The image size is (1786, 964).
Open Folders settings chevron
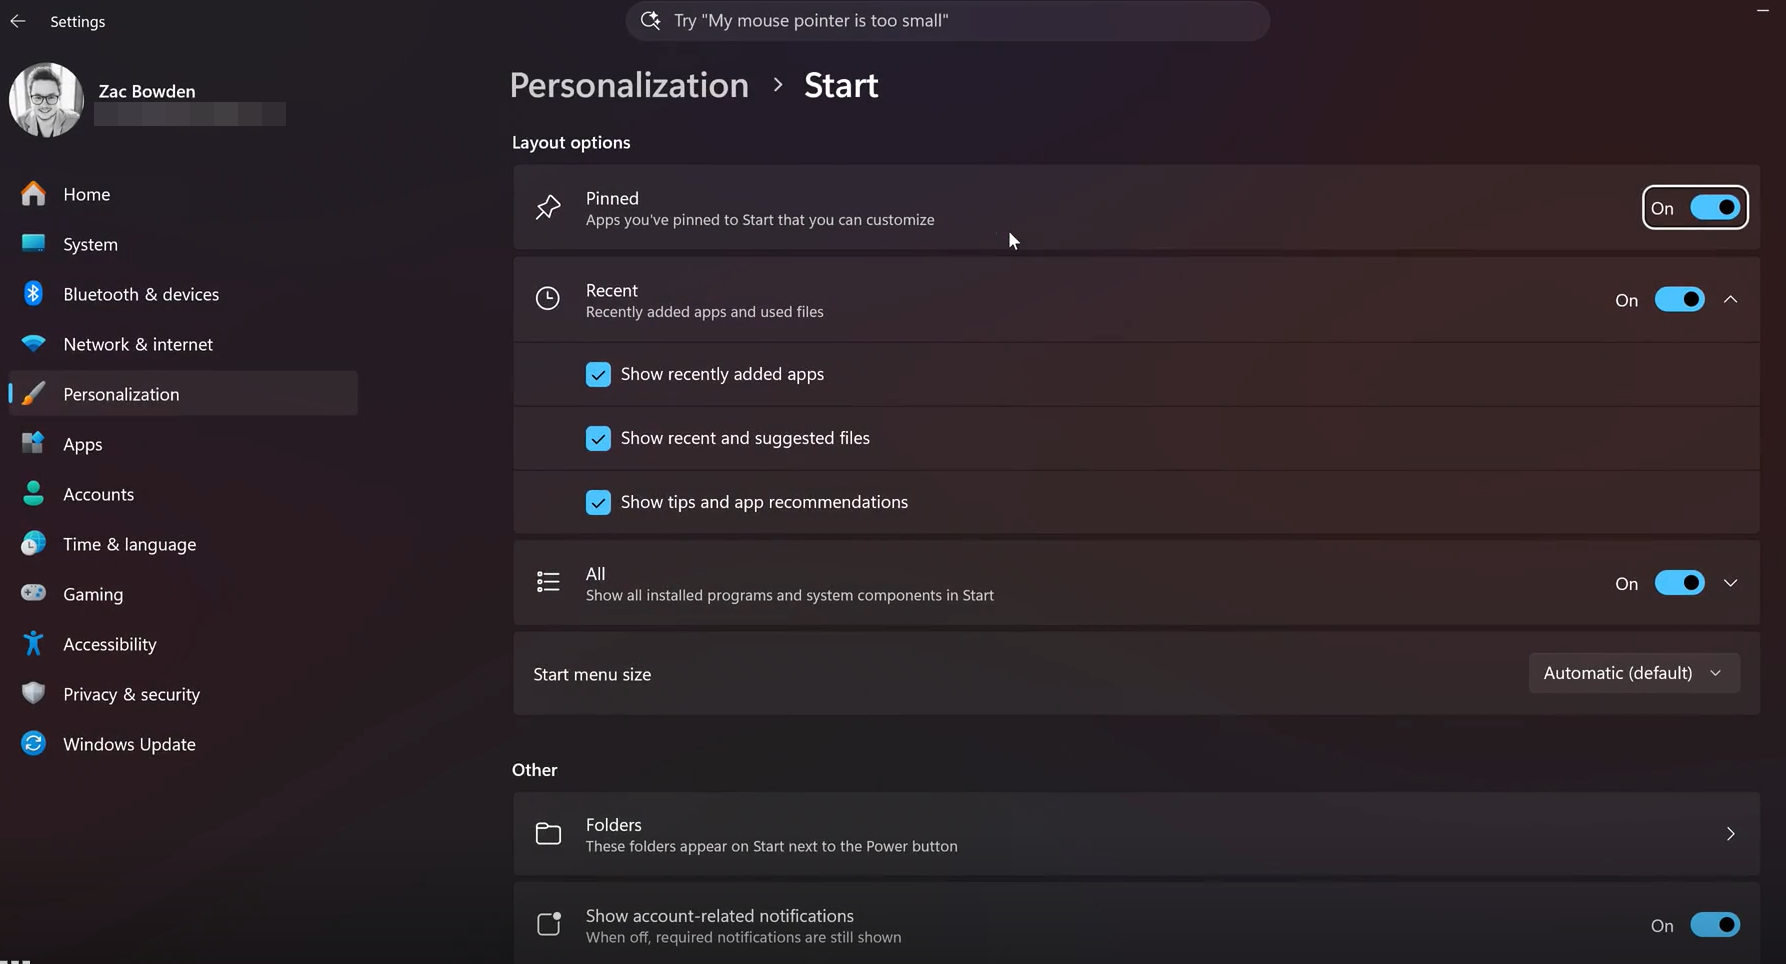click(x=1730, y=833)
